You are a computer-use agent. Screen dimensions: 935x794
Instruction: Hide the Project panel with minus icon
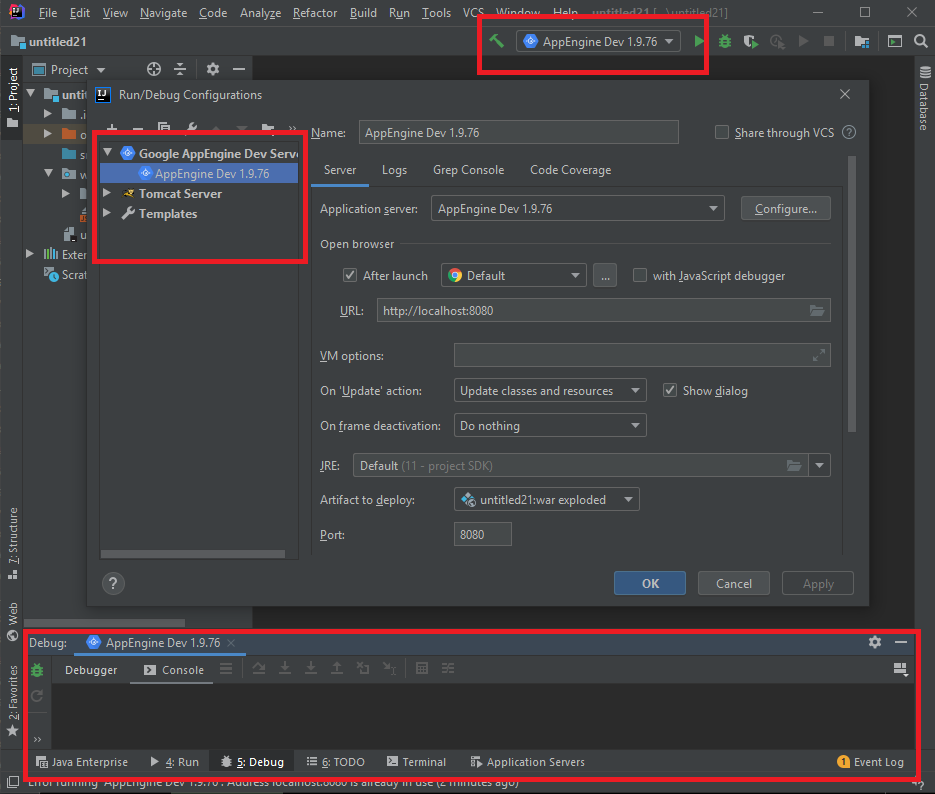click(x=239, y=69)
